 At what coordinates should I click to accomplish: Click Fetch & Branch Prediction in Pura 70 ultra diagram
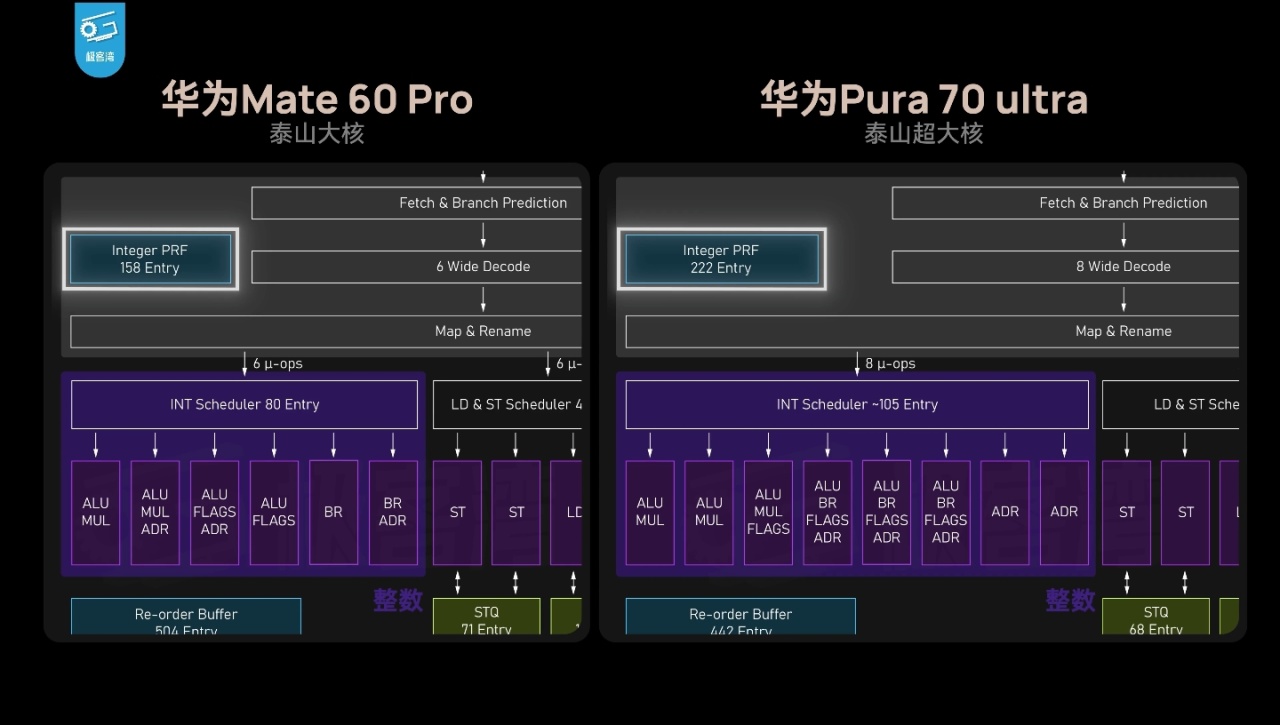1065,203
